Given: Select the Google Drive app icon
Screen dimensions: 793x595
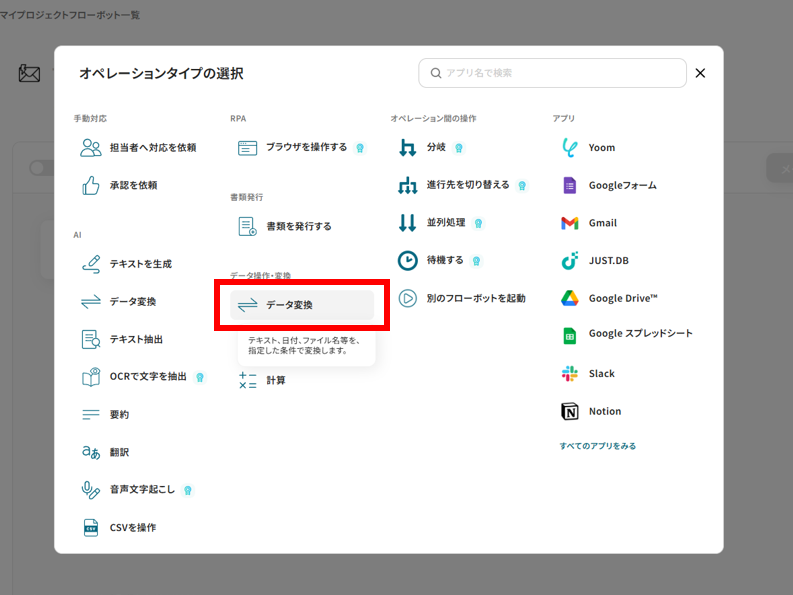Looking at the screenshot, I should 570,298.
